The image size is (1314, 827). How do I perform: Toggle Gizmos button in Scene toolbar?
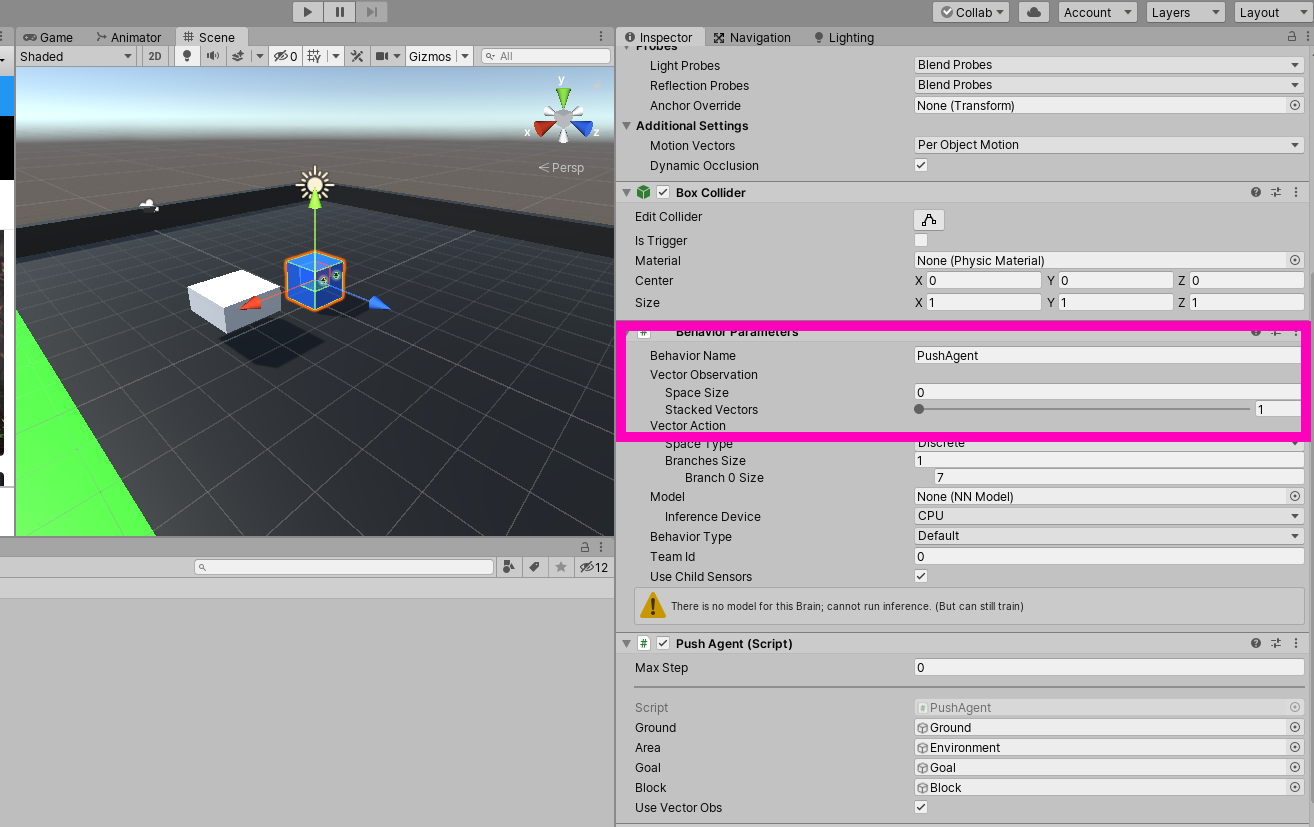(x=430, y=56)
